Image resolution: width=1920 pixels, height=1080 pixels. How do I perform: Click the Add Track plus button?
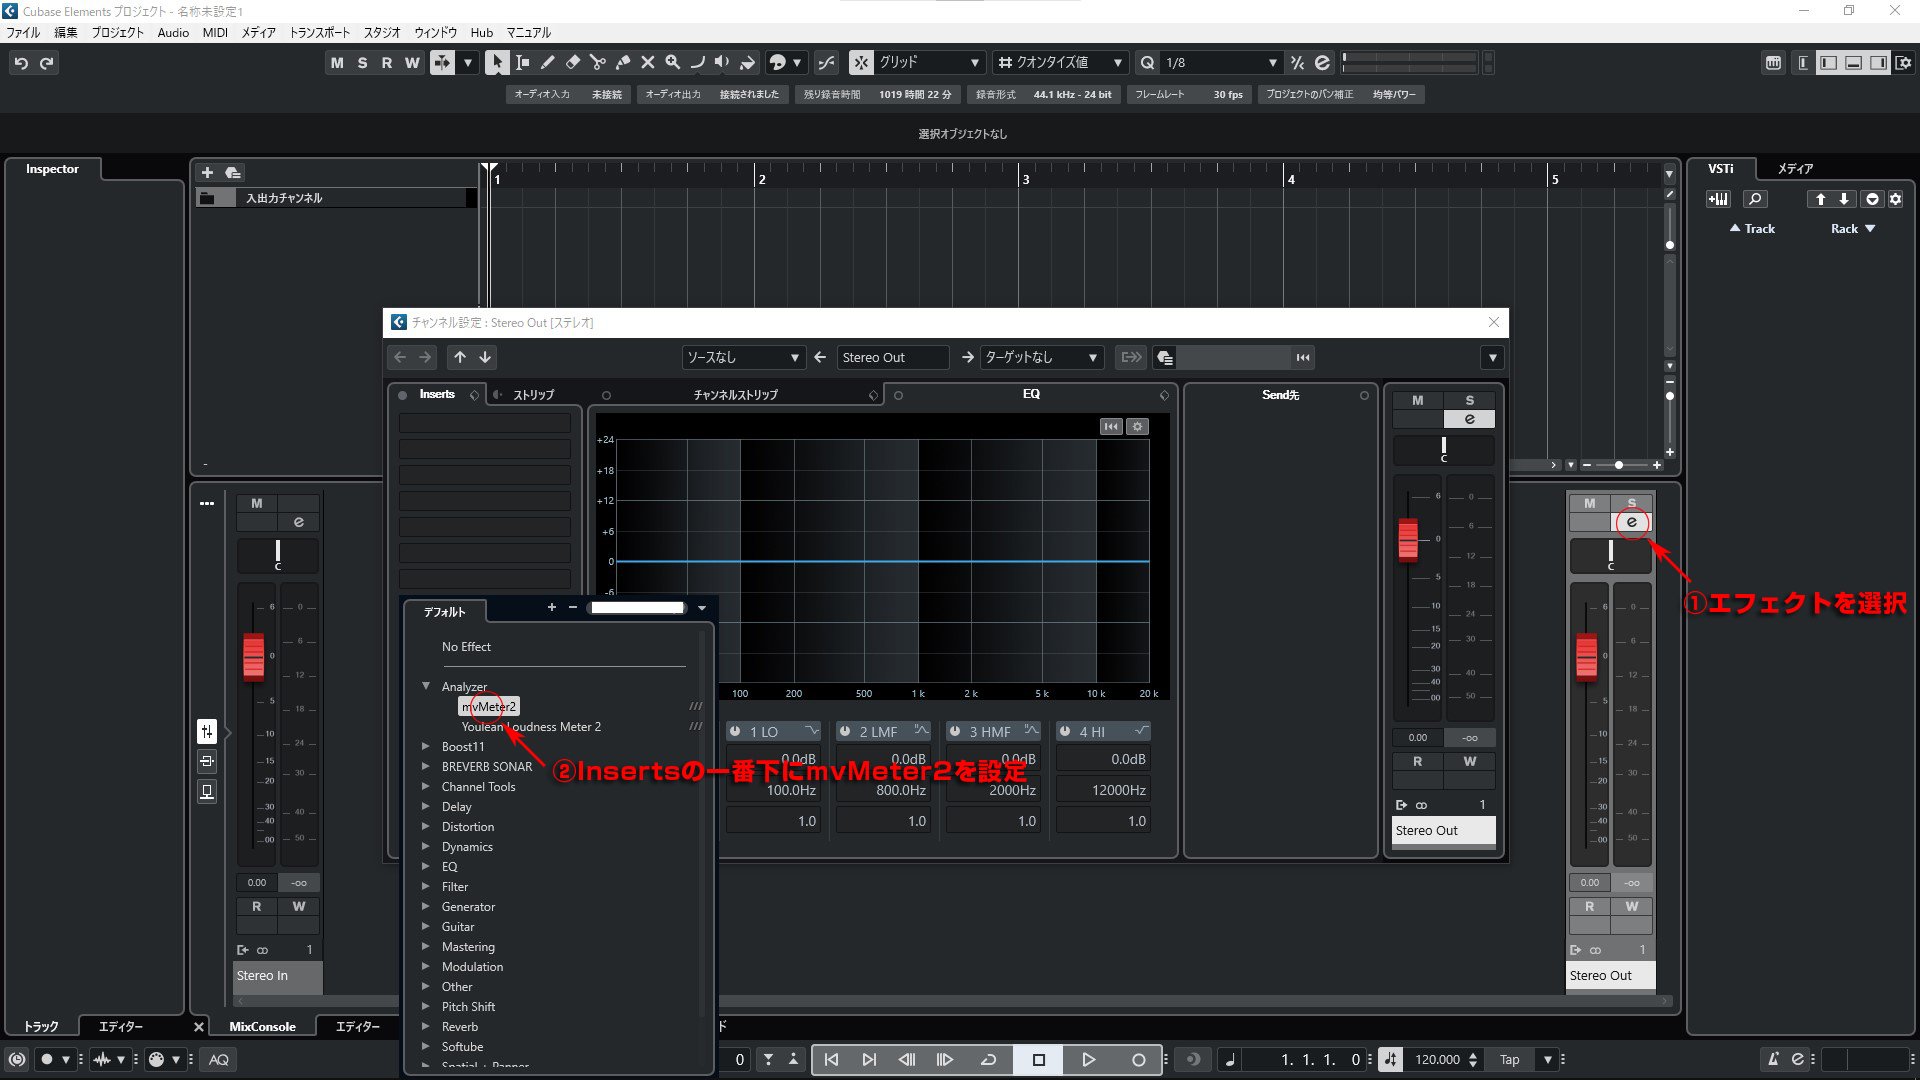(x=207, y=172)
